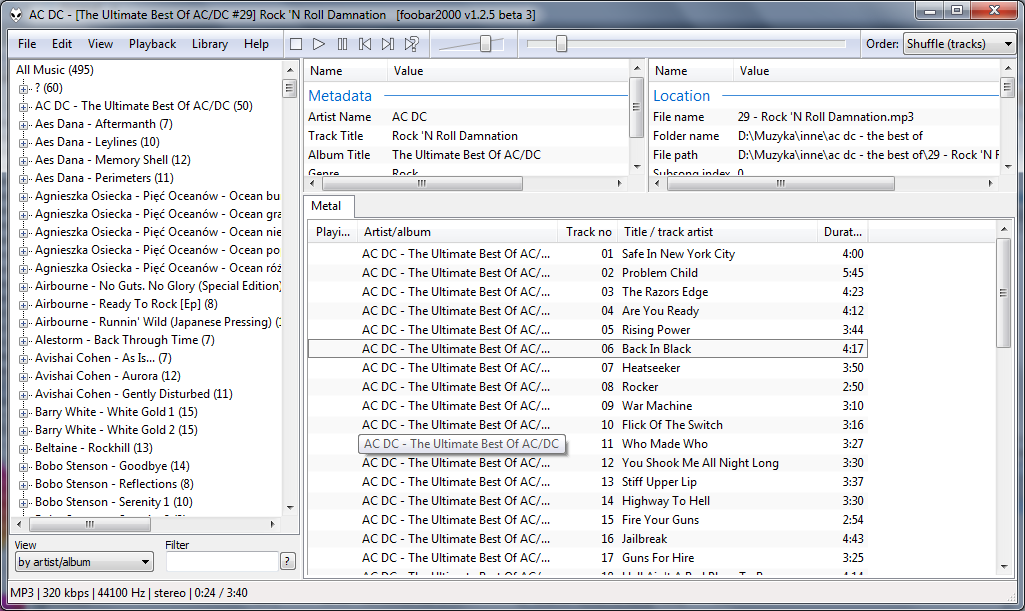Open the Library menu

click(x=210, y=44)
